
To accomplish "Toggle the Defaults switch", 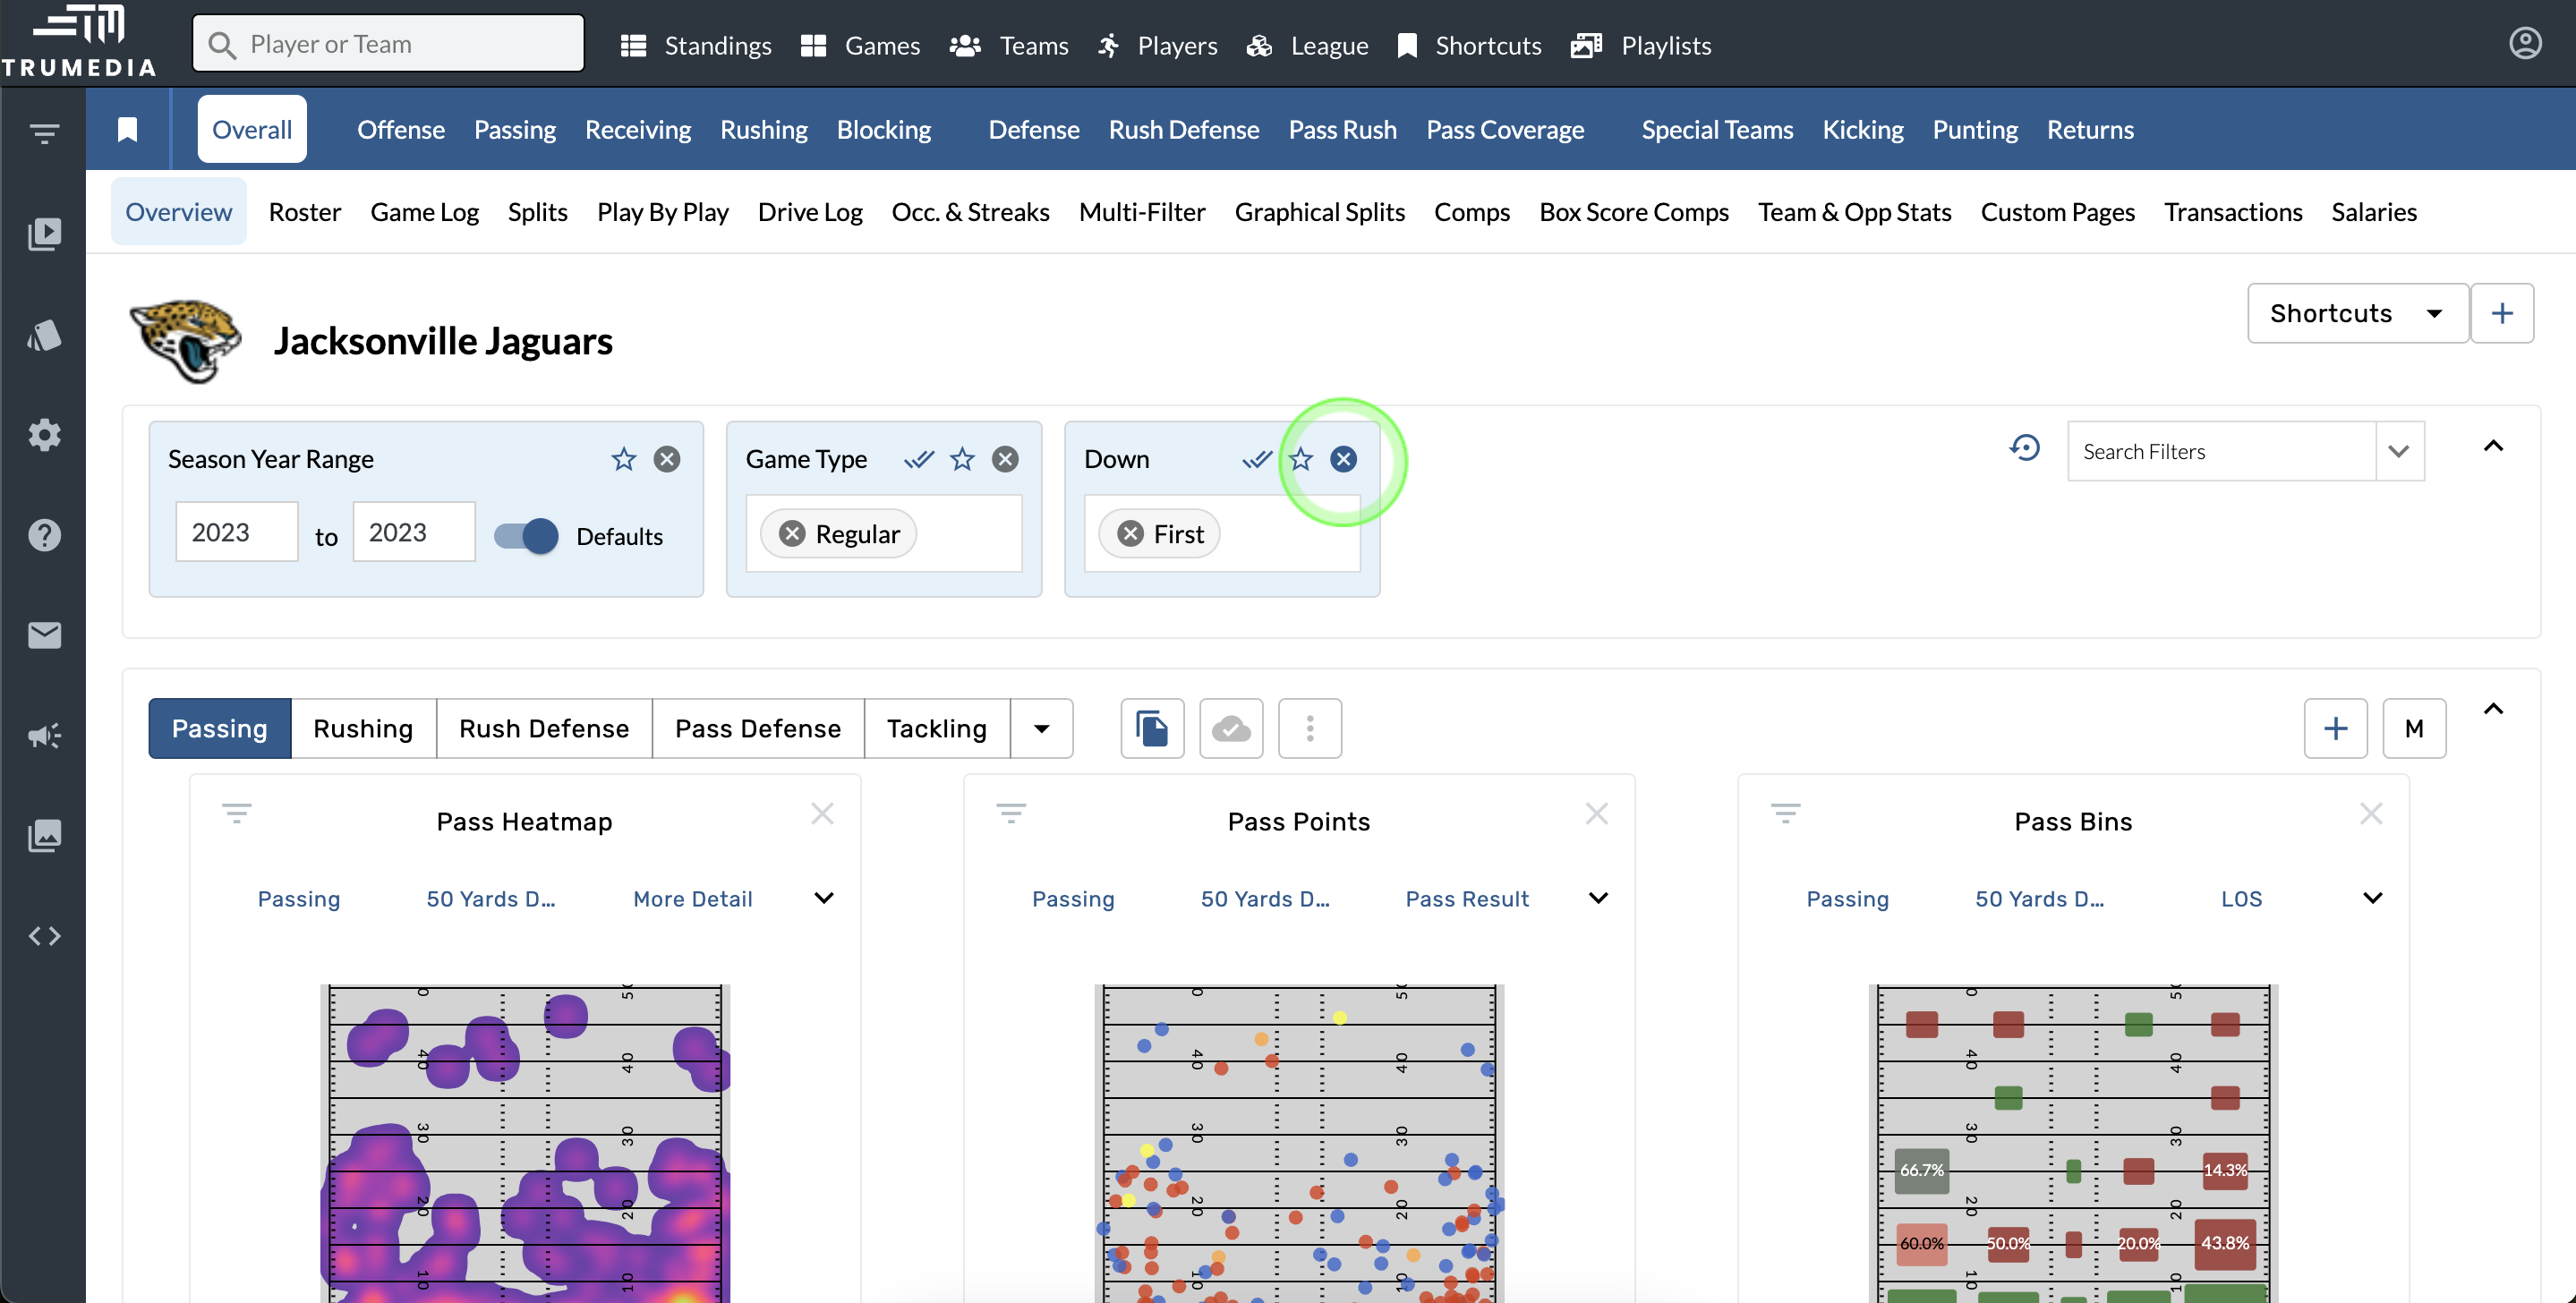I will [x=526, y=536].
